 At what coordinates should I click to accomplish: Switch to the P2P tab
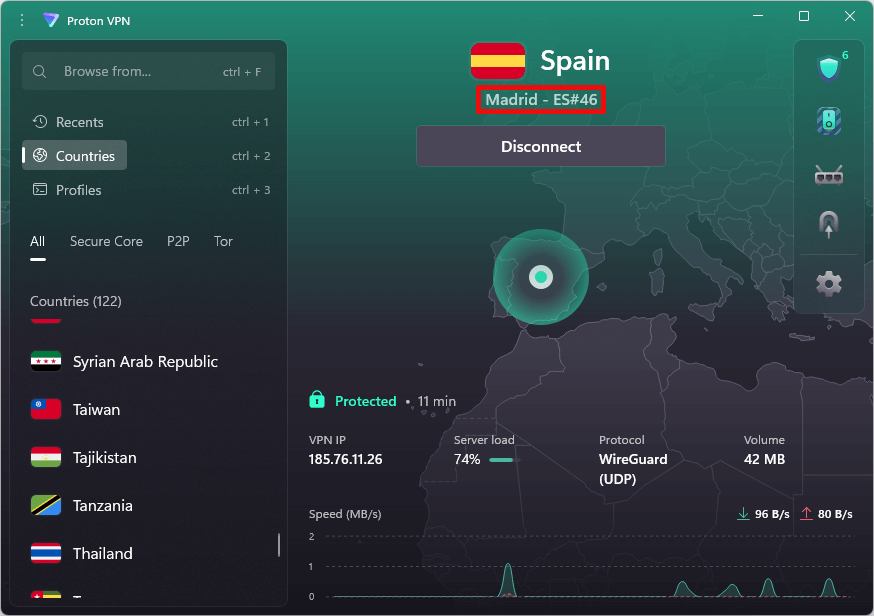[178, 241]
